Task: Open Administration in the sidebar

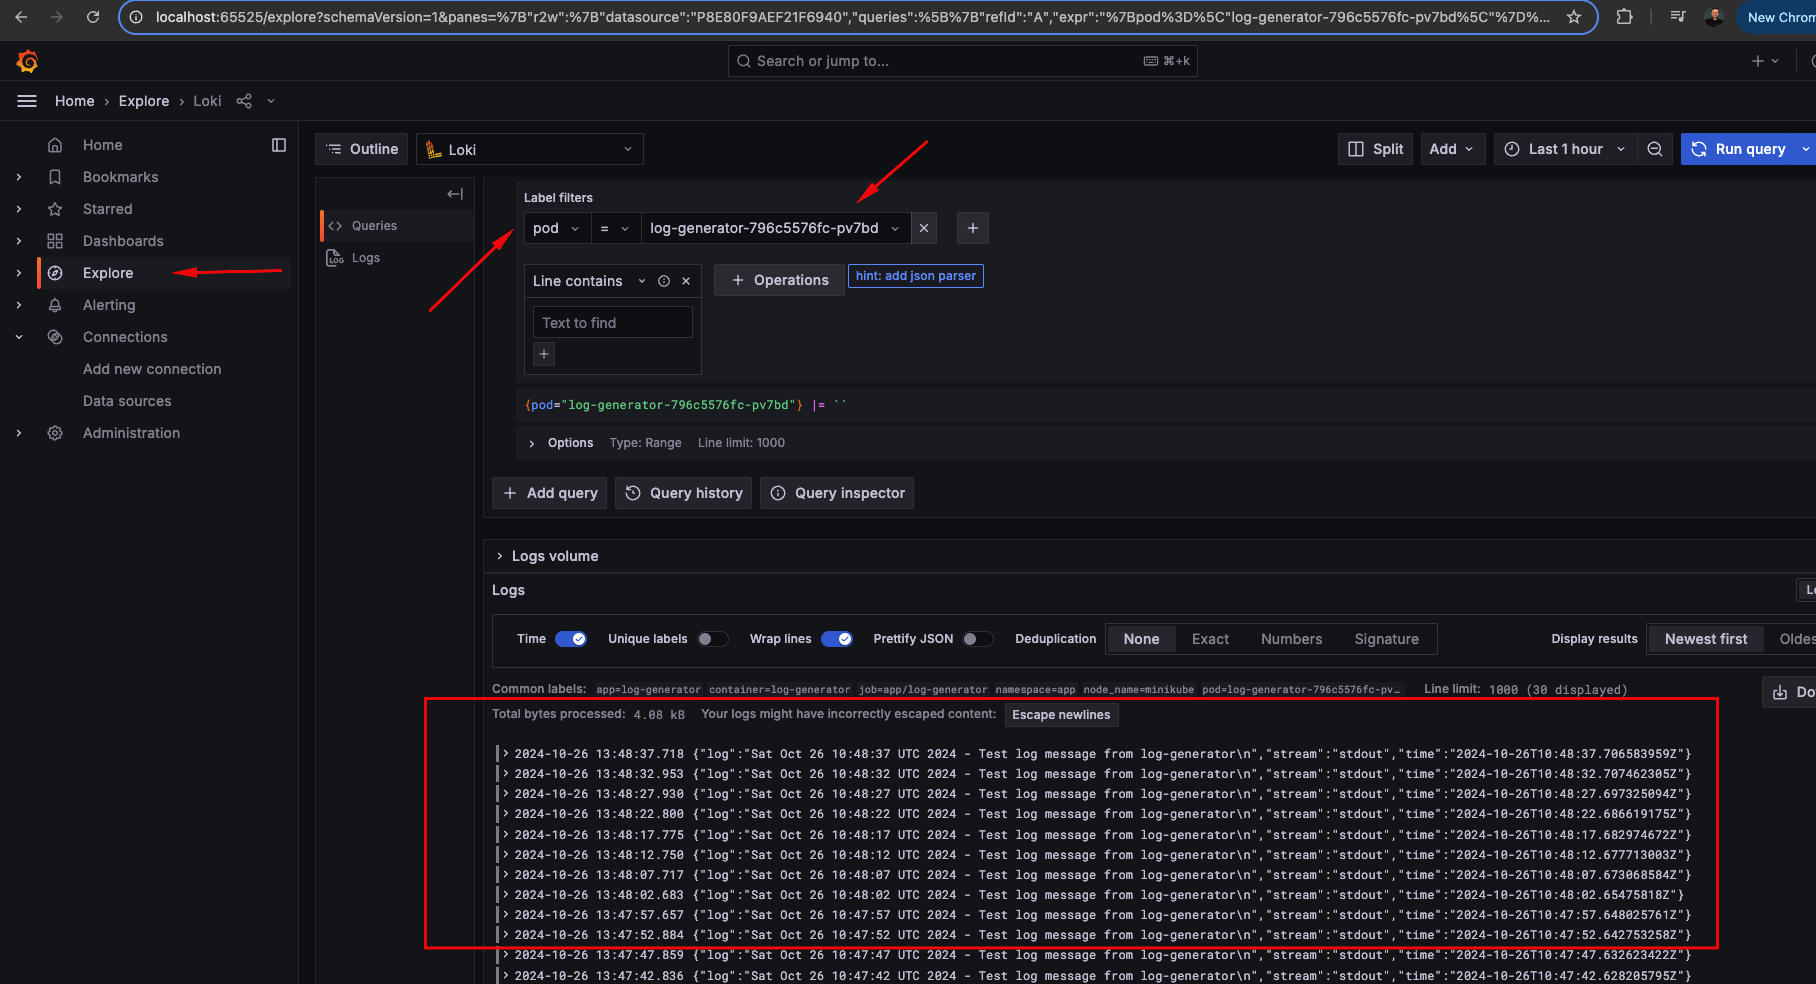Action: [131, 433]
